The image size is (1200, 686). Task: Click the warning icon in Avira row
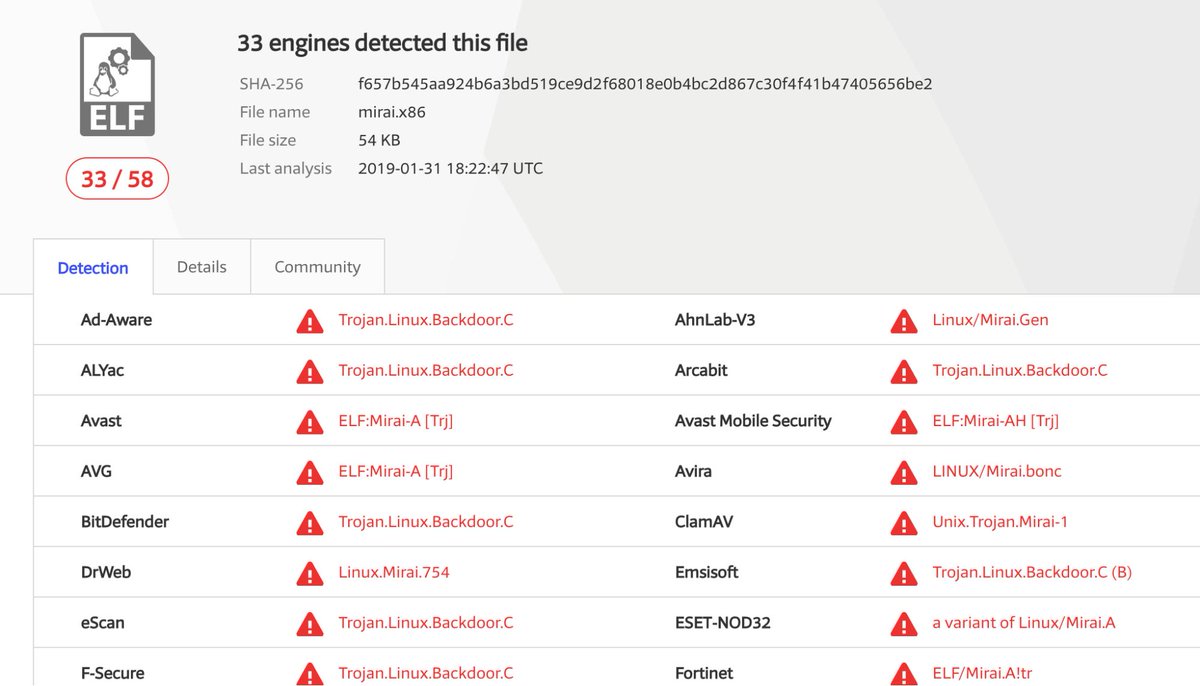click(904, 472)
